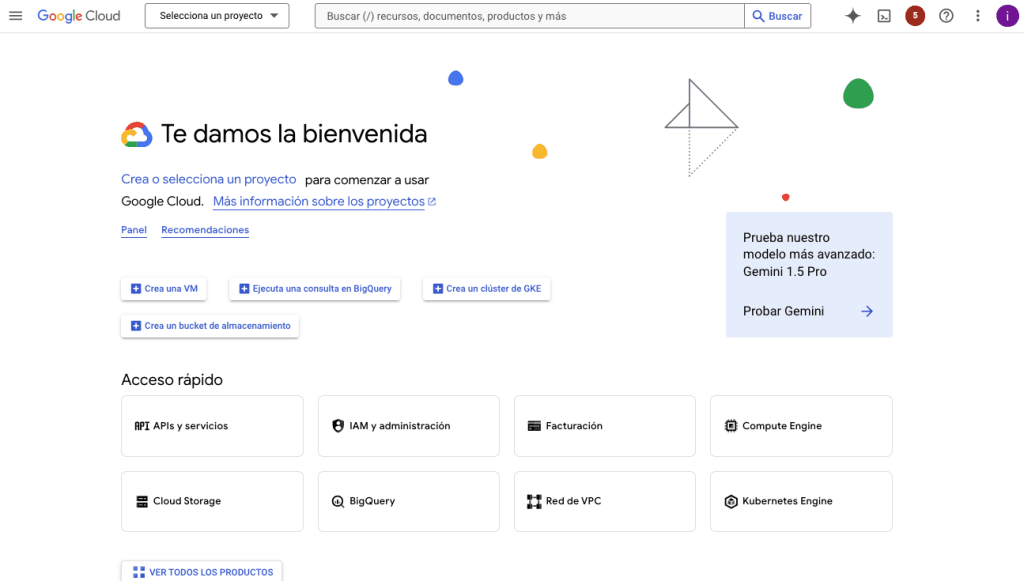Click the arrow icon next to Probar Gemini

click(x=867, y=311)
